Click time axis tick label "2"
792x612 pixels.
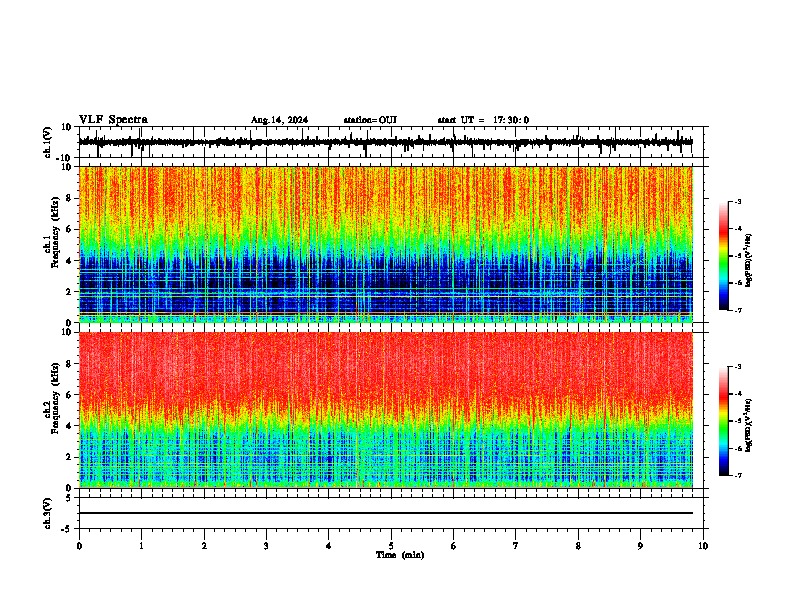point(204,546)
